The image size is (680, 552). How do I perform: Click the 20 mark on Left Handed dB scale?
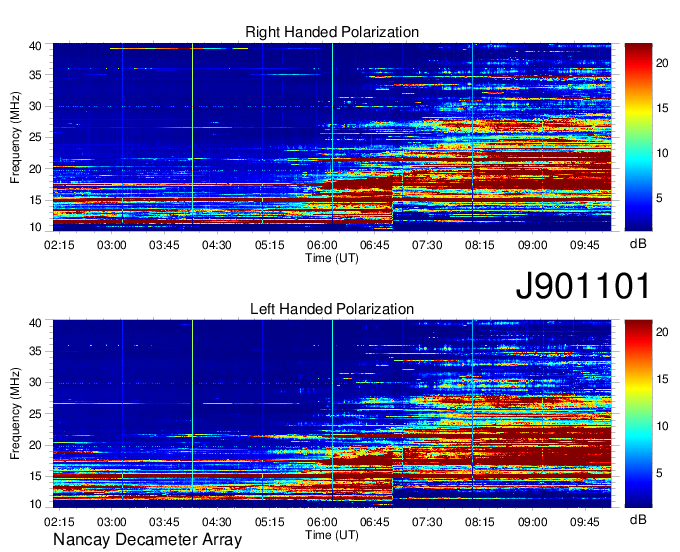[x=662, y=333]
